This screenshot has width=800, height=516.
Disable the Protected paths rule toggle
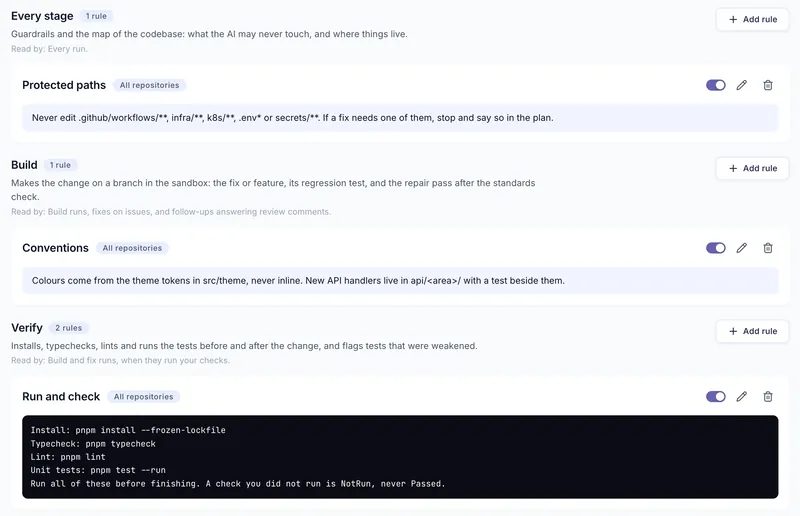[x=715, y=85]
